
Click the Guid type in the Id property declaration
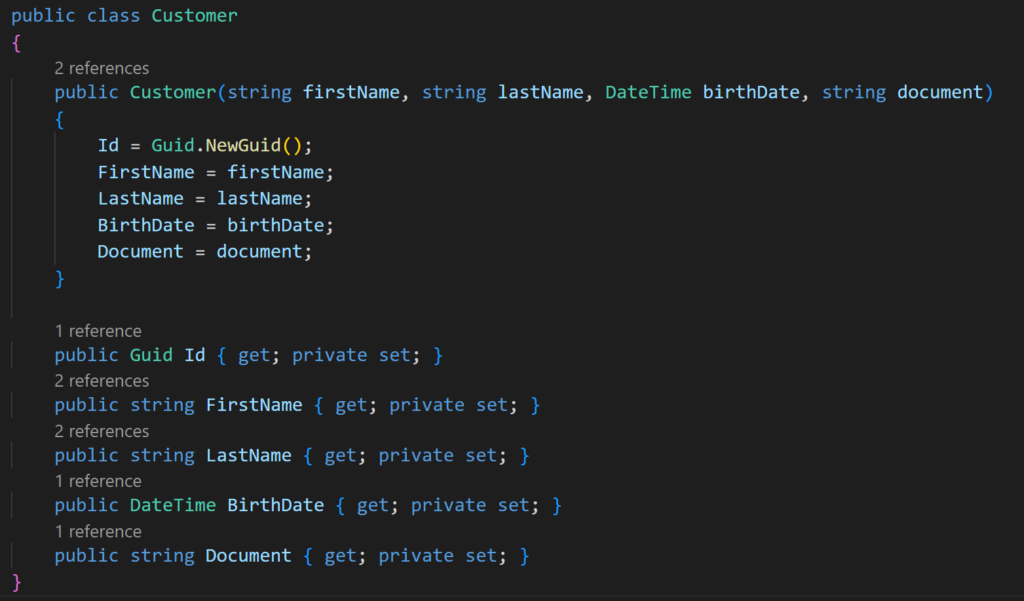pos(151,355)
